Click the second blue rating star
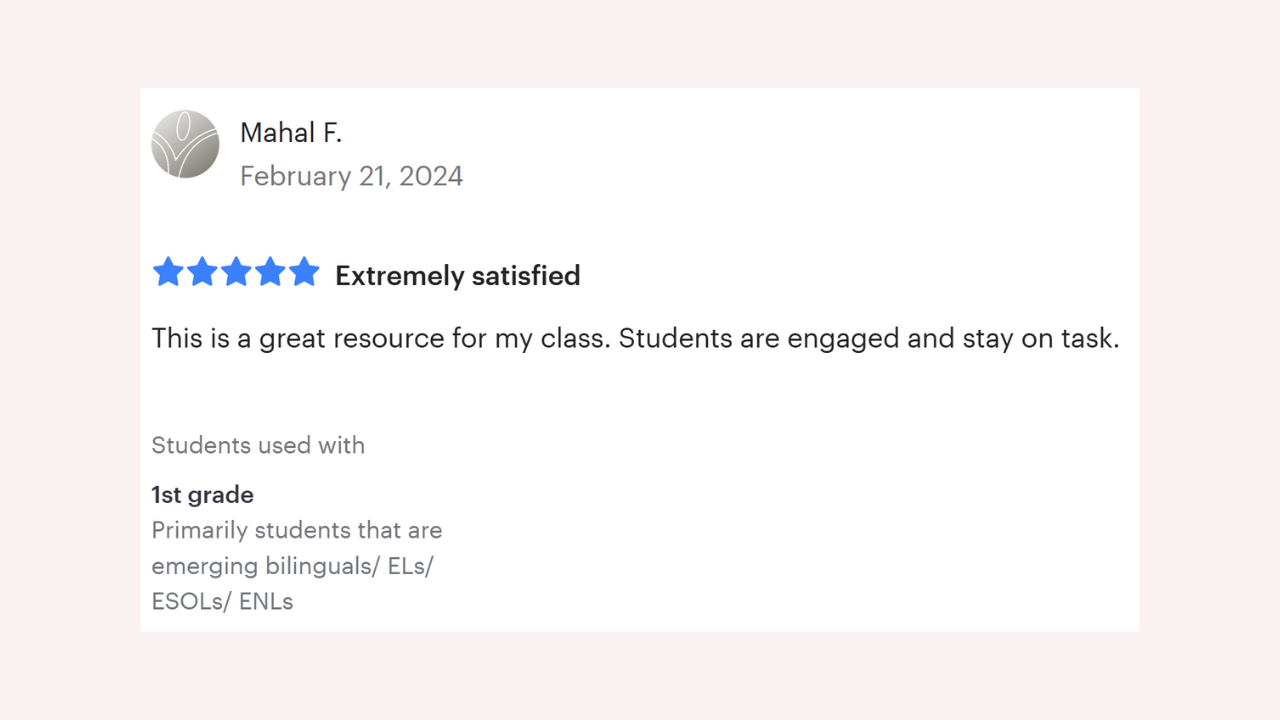Screen dimensions: 1280x720 202,272
